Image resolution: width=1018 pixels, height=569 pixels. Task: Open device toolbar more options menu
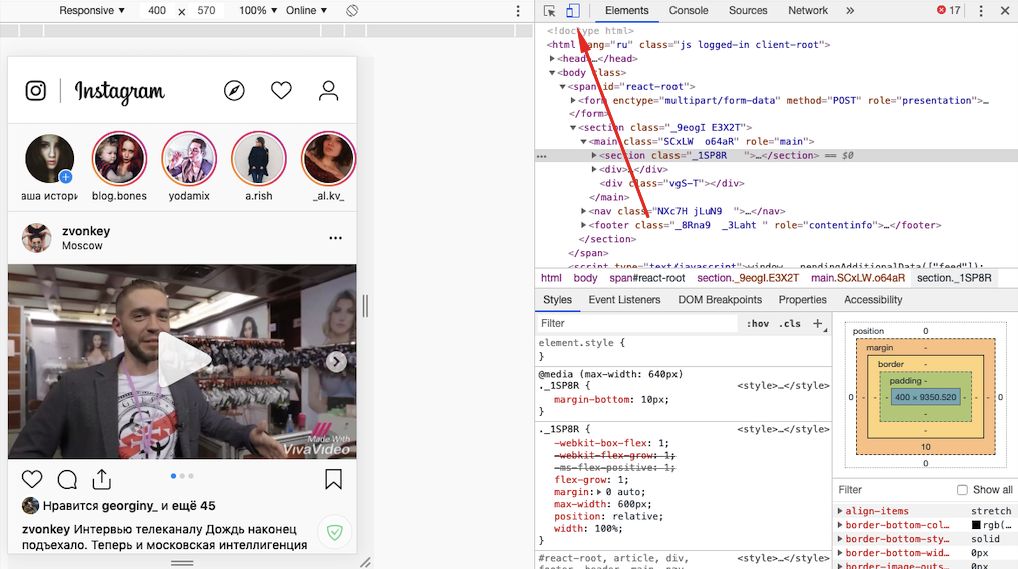(x=517, y=10)
